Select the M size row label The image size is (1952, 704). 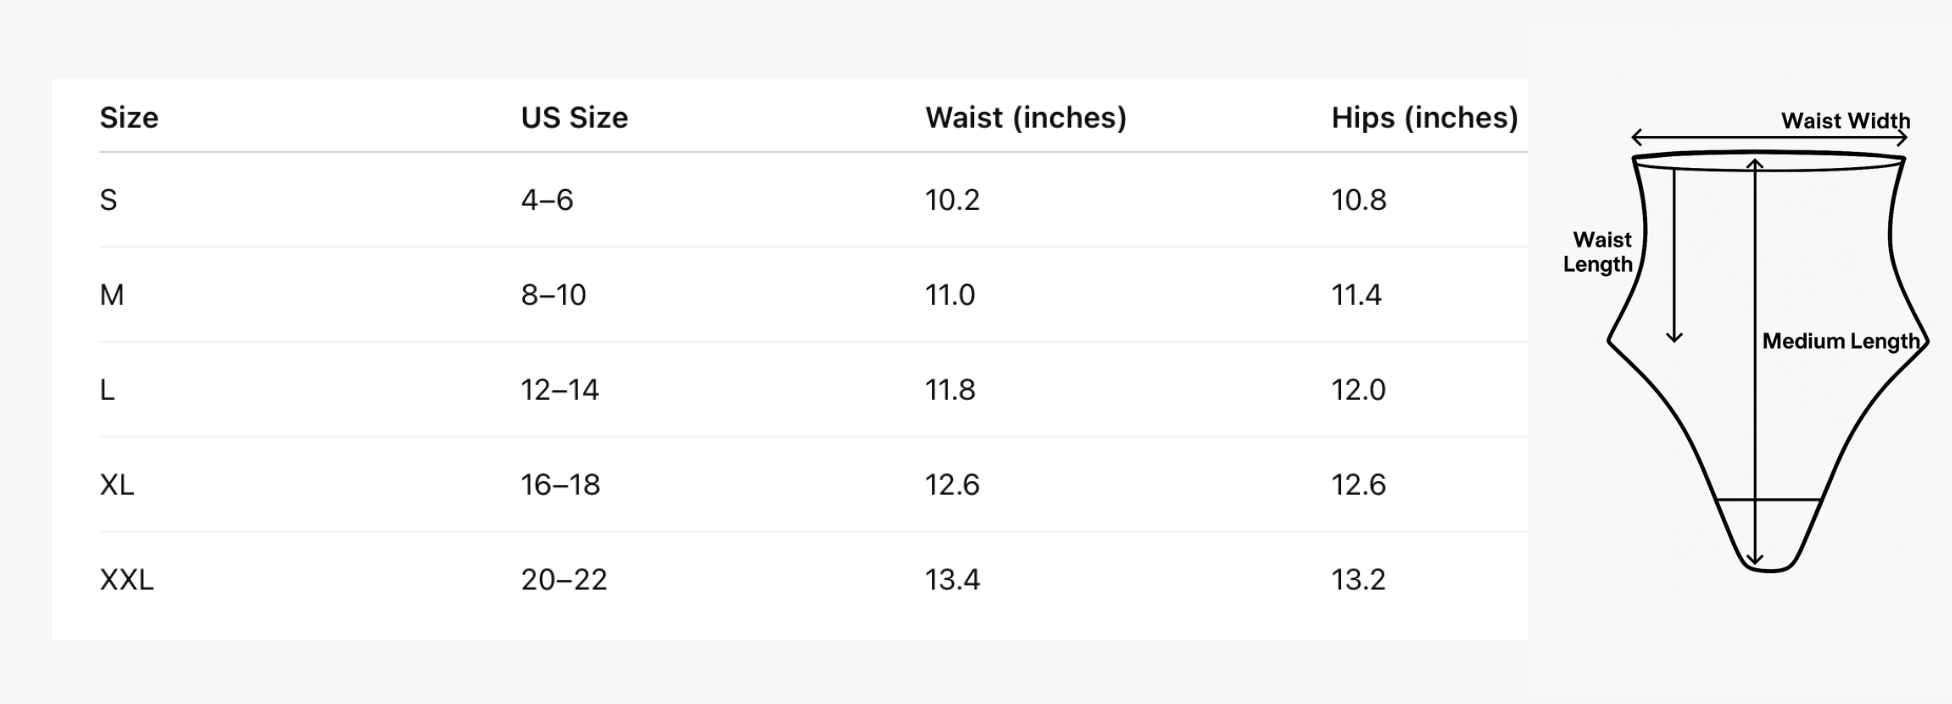point(111,295)
